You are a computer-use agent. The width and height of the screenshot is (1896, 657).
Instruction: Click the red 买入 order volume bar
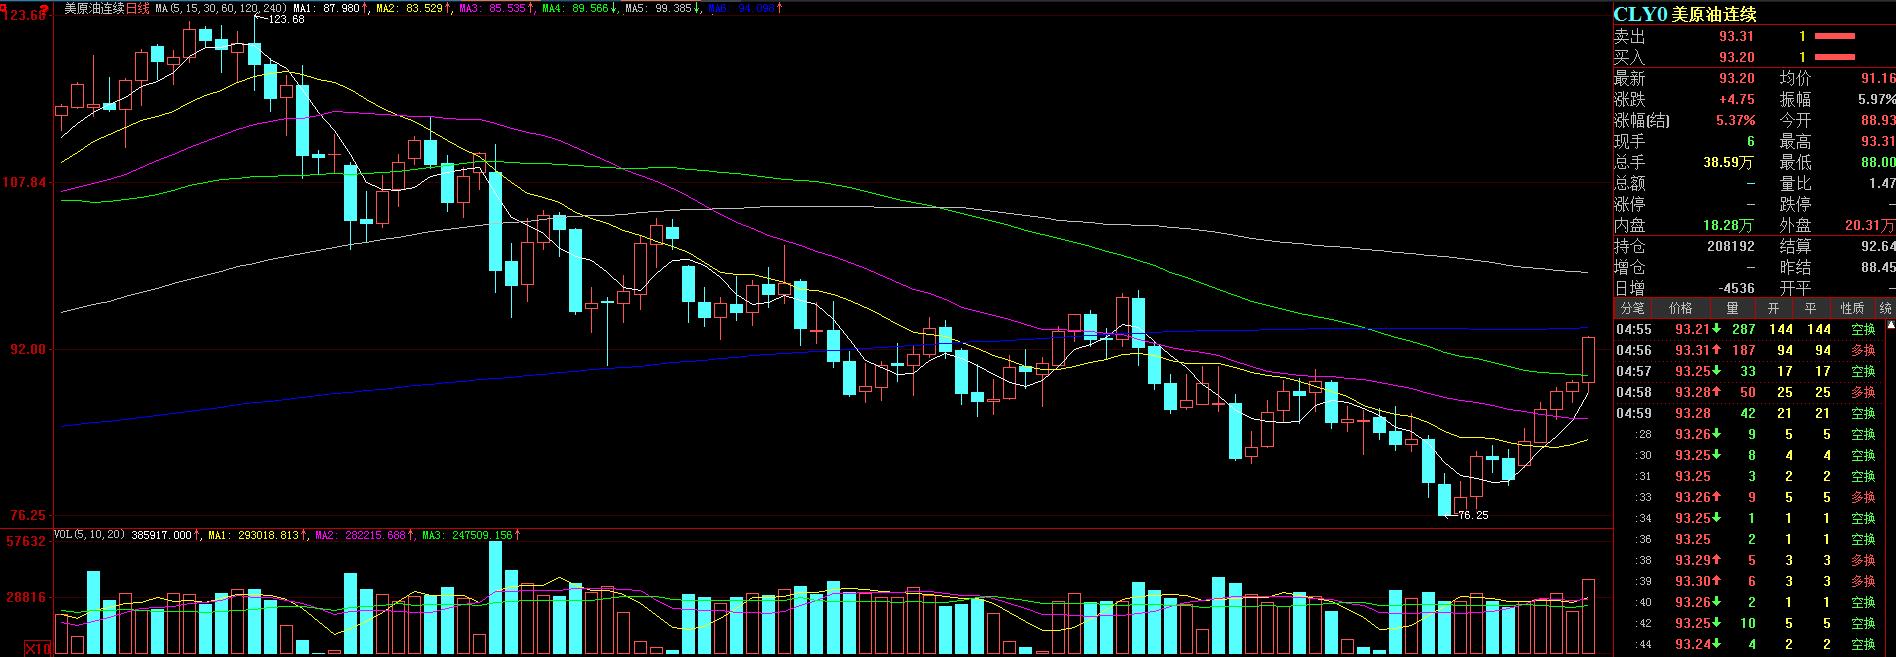point(1835,57)
